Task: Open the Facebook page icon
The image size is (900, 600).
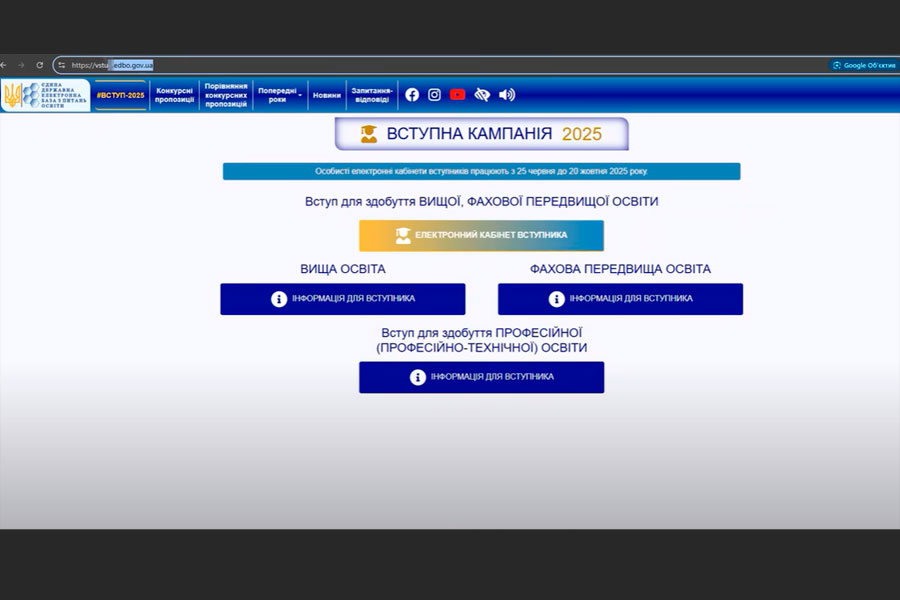Action: 412,95
